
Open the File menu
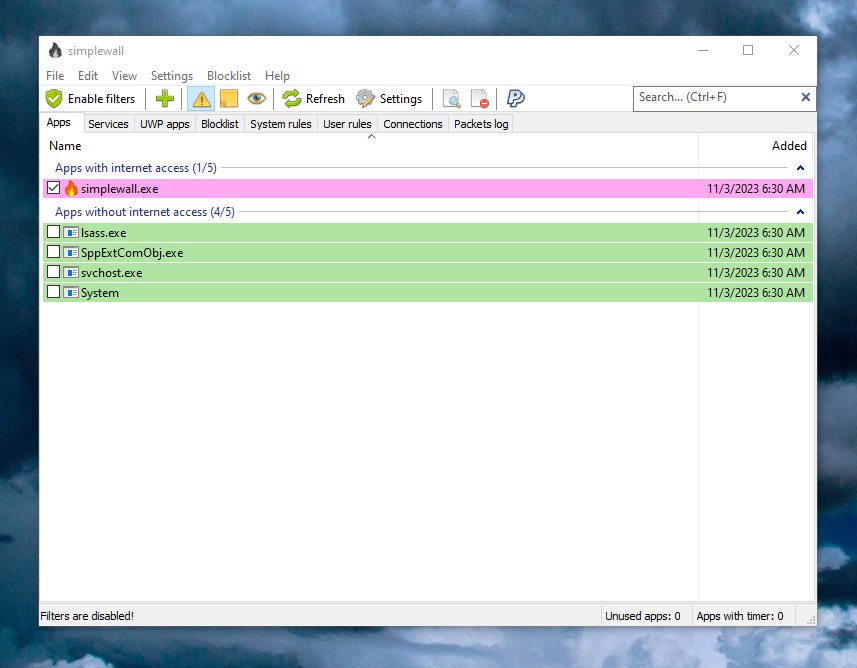(x=55, y=76)
